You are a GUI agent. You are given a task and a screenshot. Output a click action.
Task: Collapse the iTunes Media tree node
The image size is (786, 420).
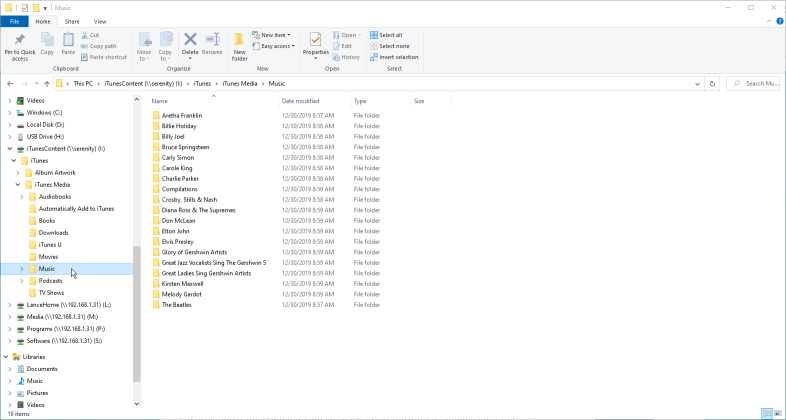pos(18,185)
